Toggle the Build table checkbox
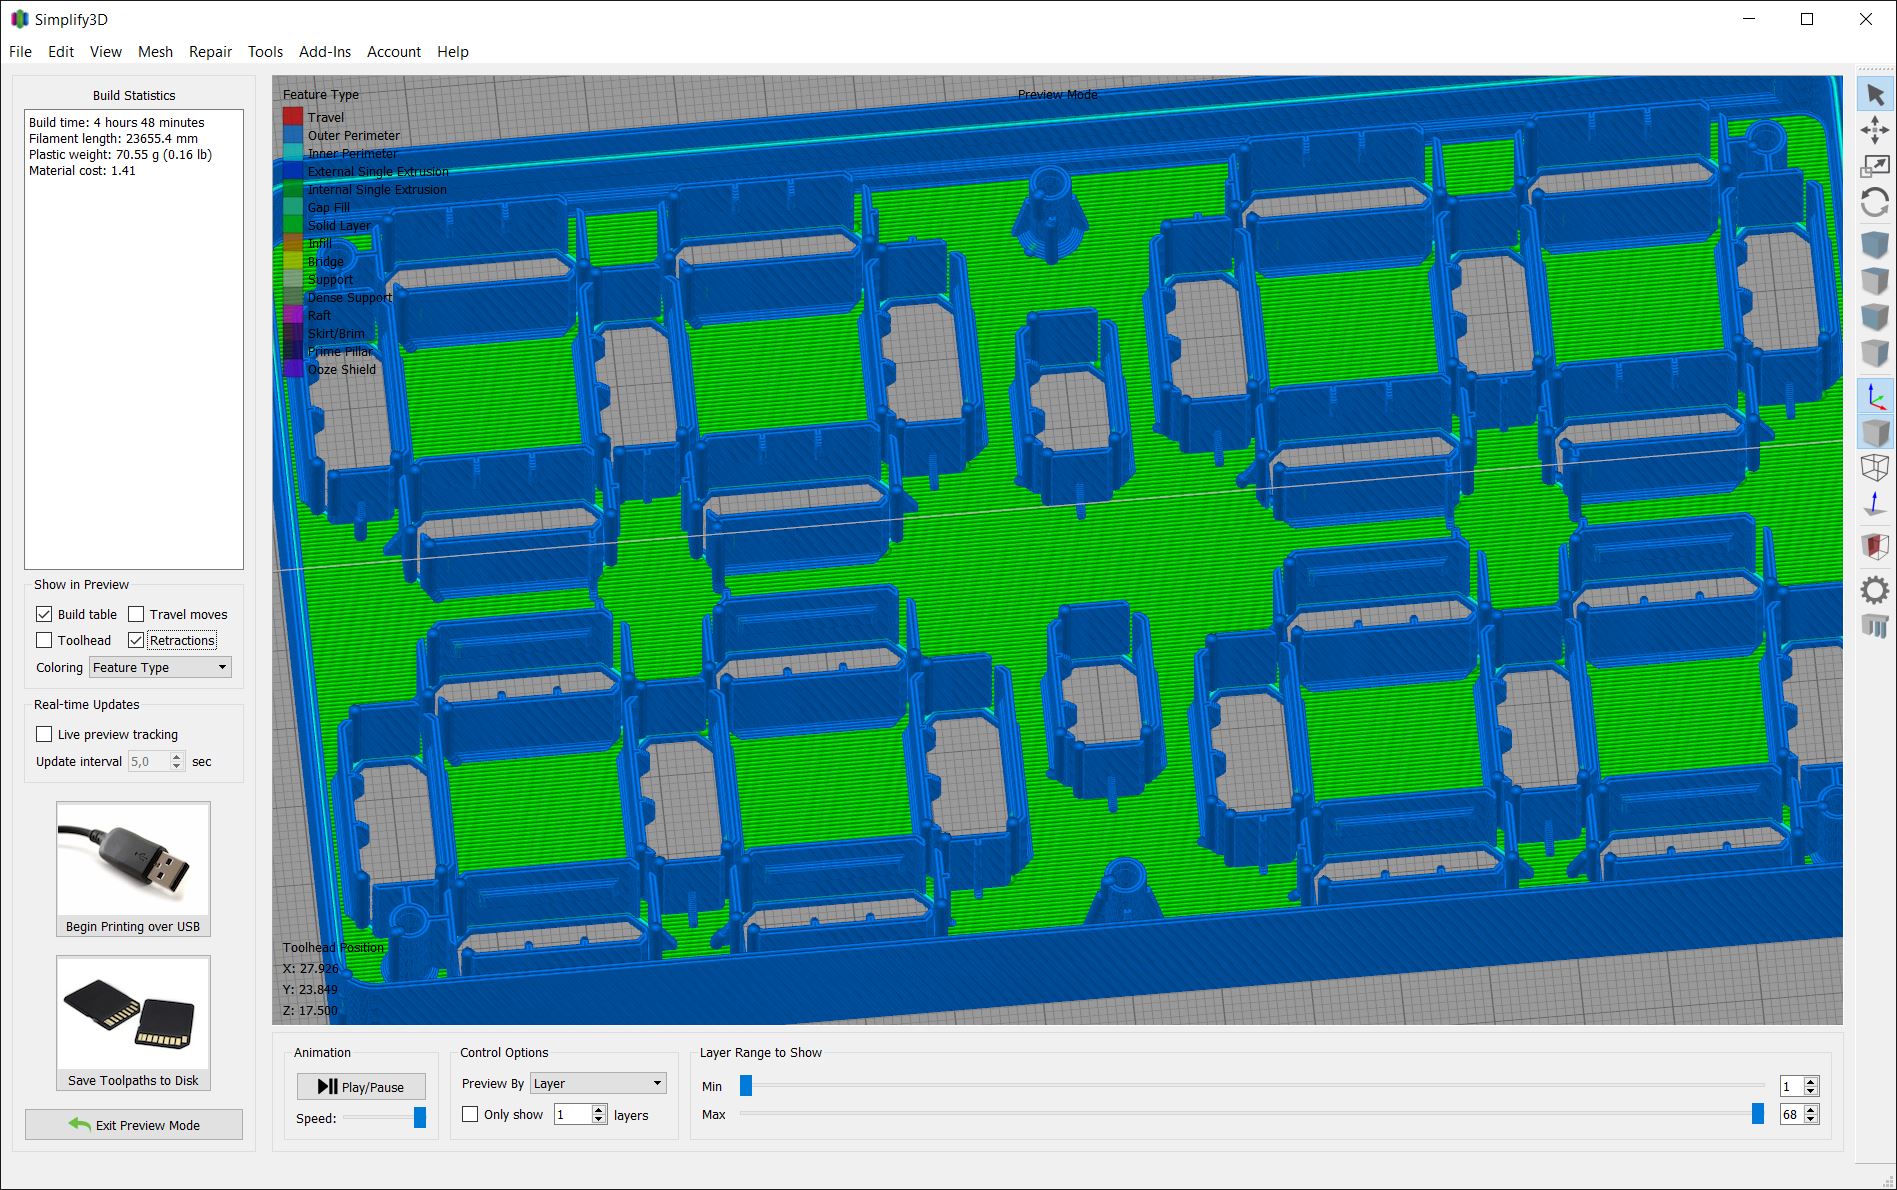The height and width of the screenshot is (1190, 1897). (x=44, y=614)
